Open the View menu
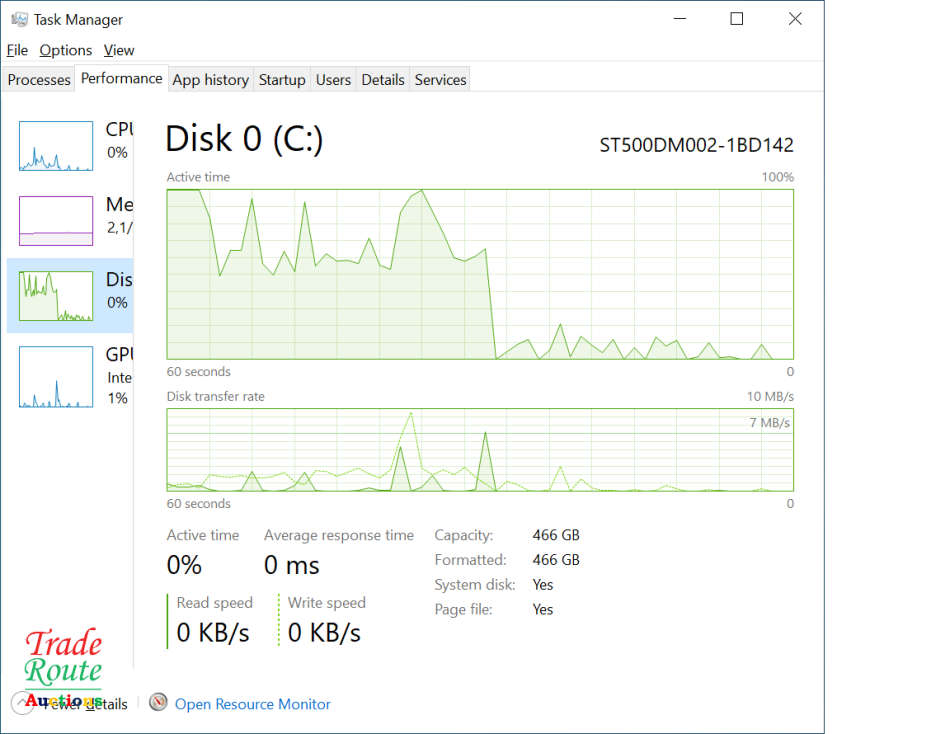The image size is (950, 734). click(119, 50)
